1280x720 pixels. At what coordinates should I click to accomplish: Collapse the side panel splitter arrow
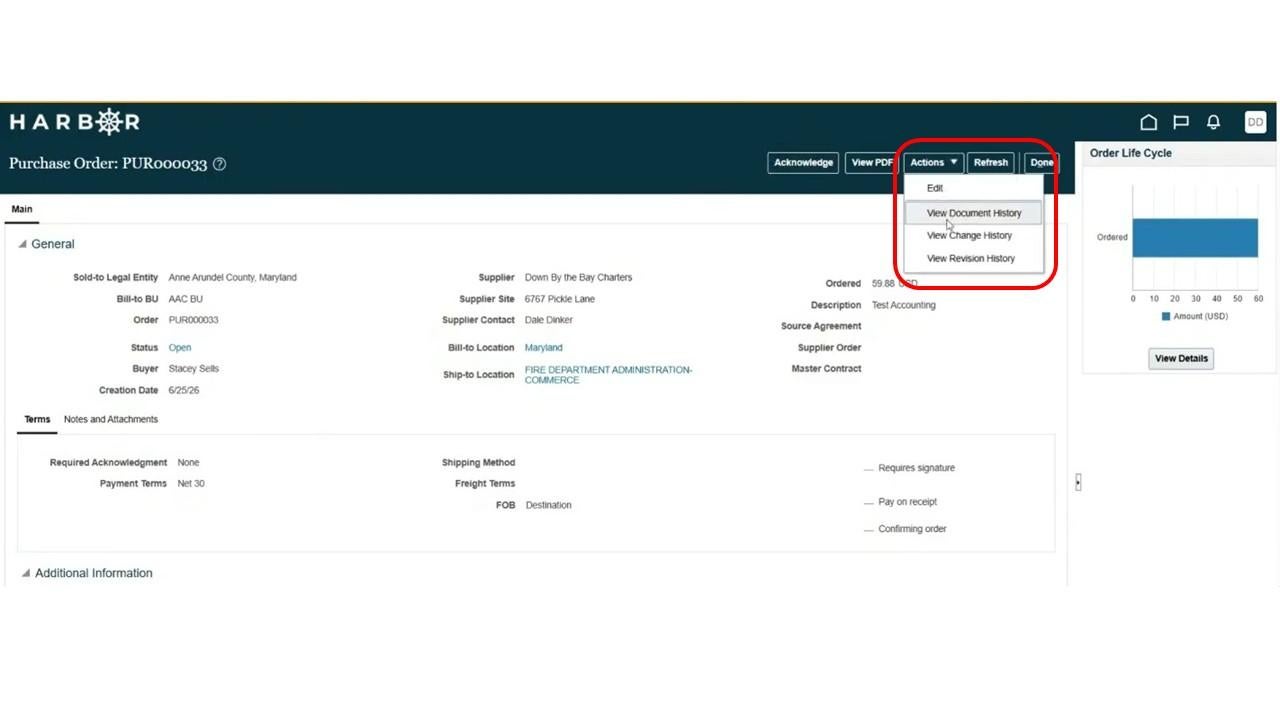(1078, 482)
